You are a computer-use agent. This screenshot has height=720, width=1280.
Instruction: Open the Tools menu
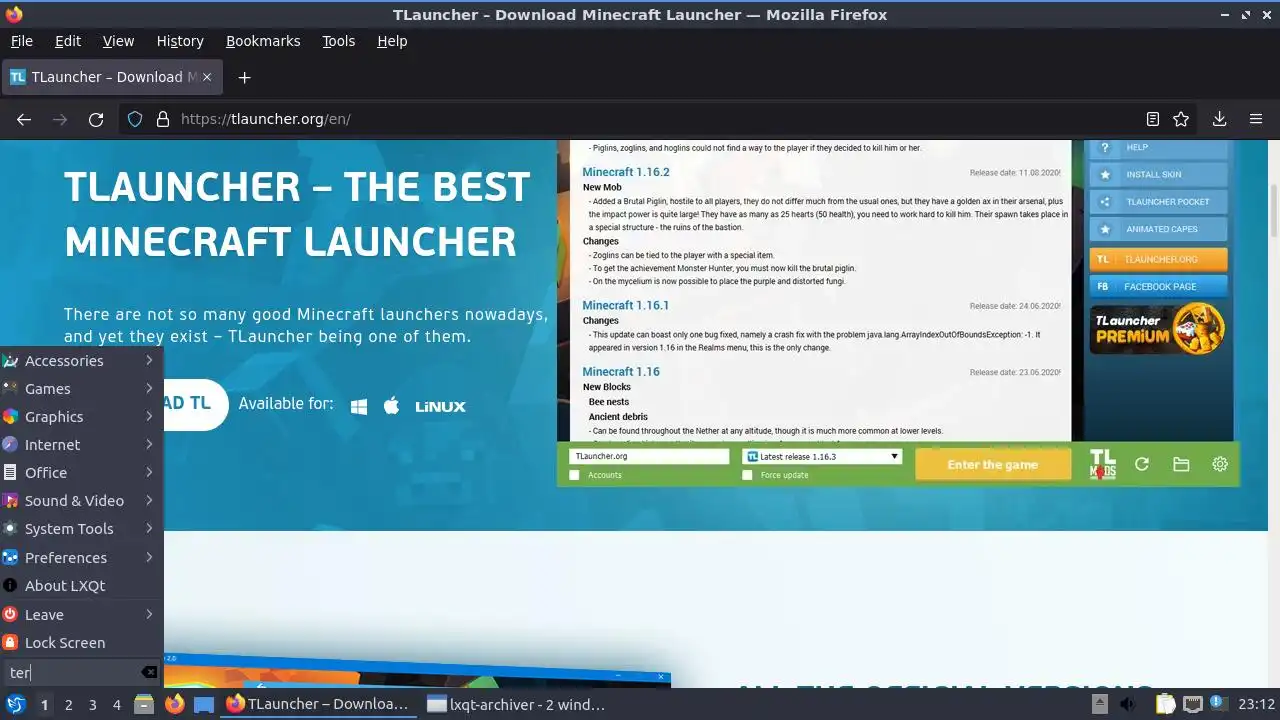(338, 41)
